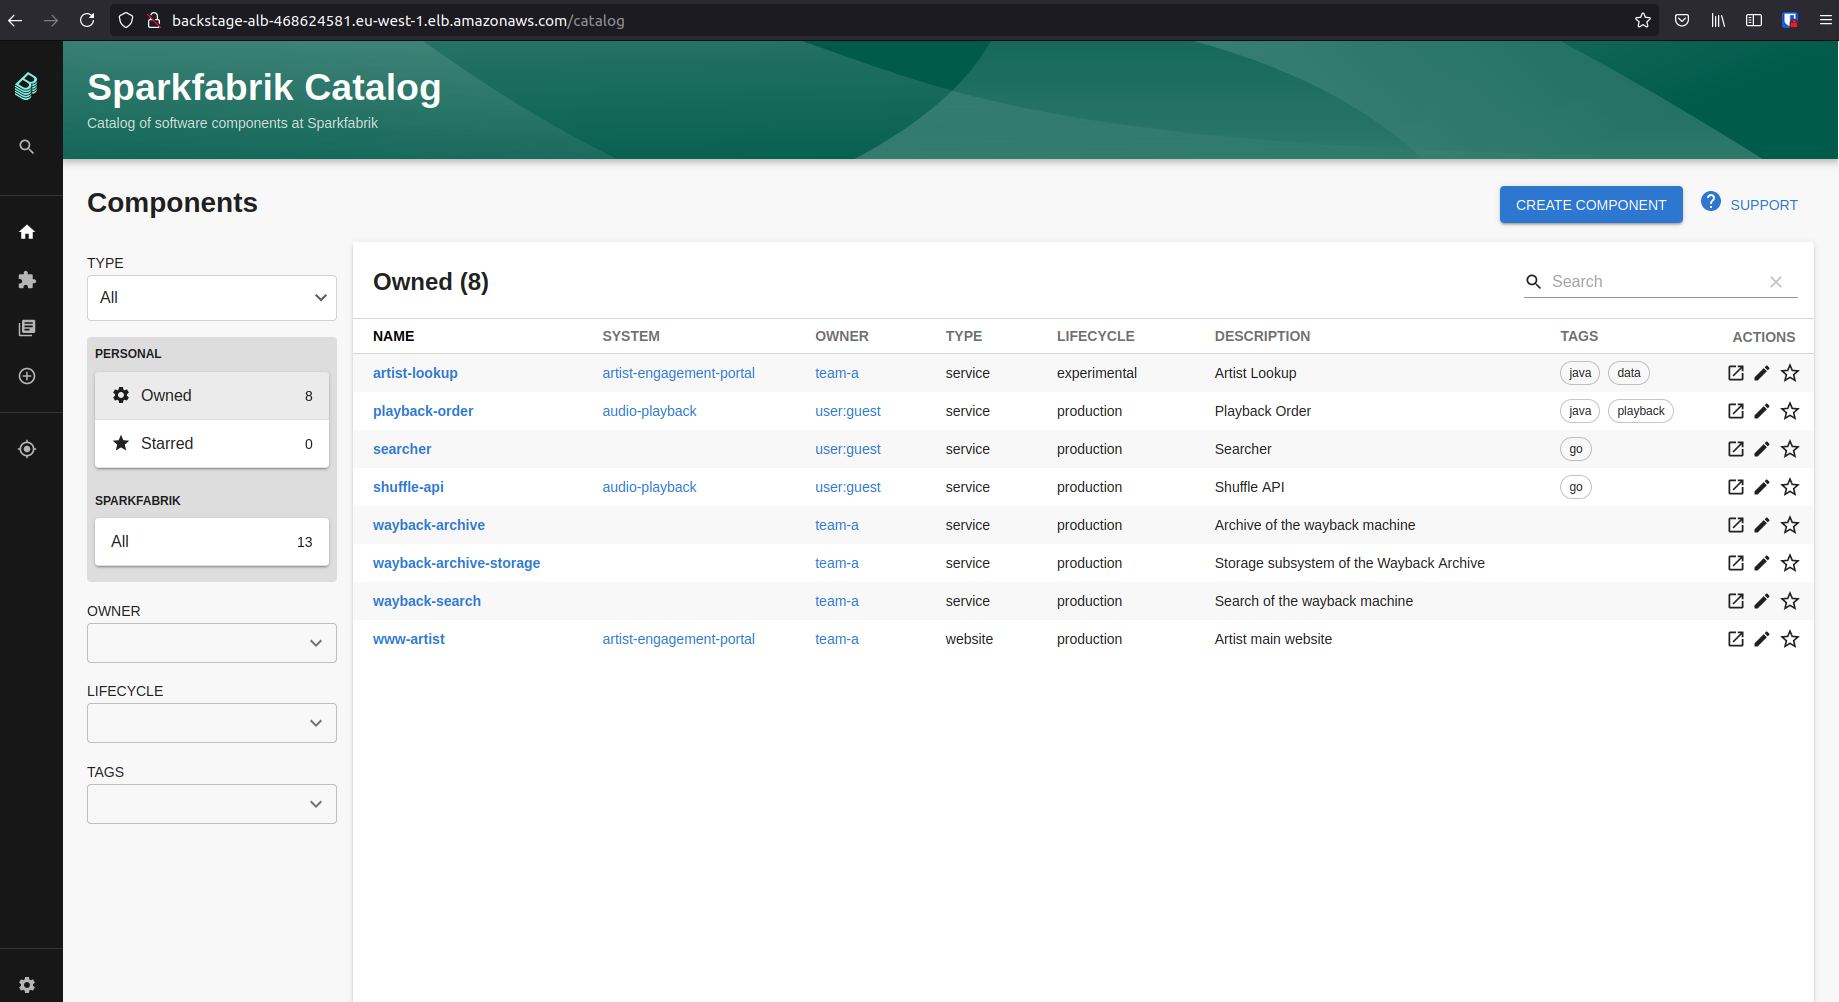
Task: Sort table by NAME column header
Action: [394, 336]
